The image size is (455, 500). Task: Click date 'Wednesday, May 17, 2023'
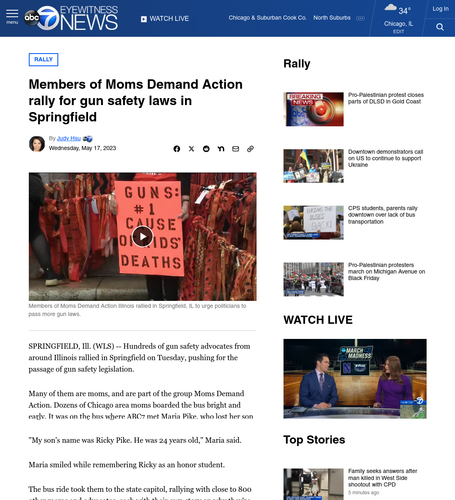point(82,148)
